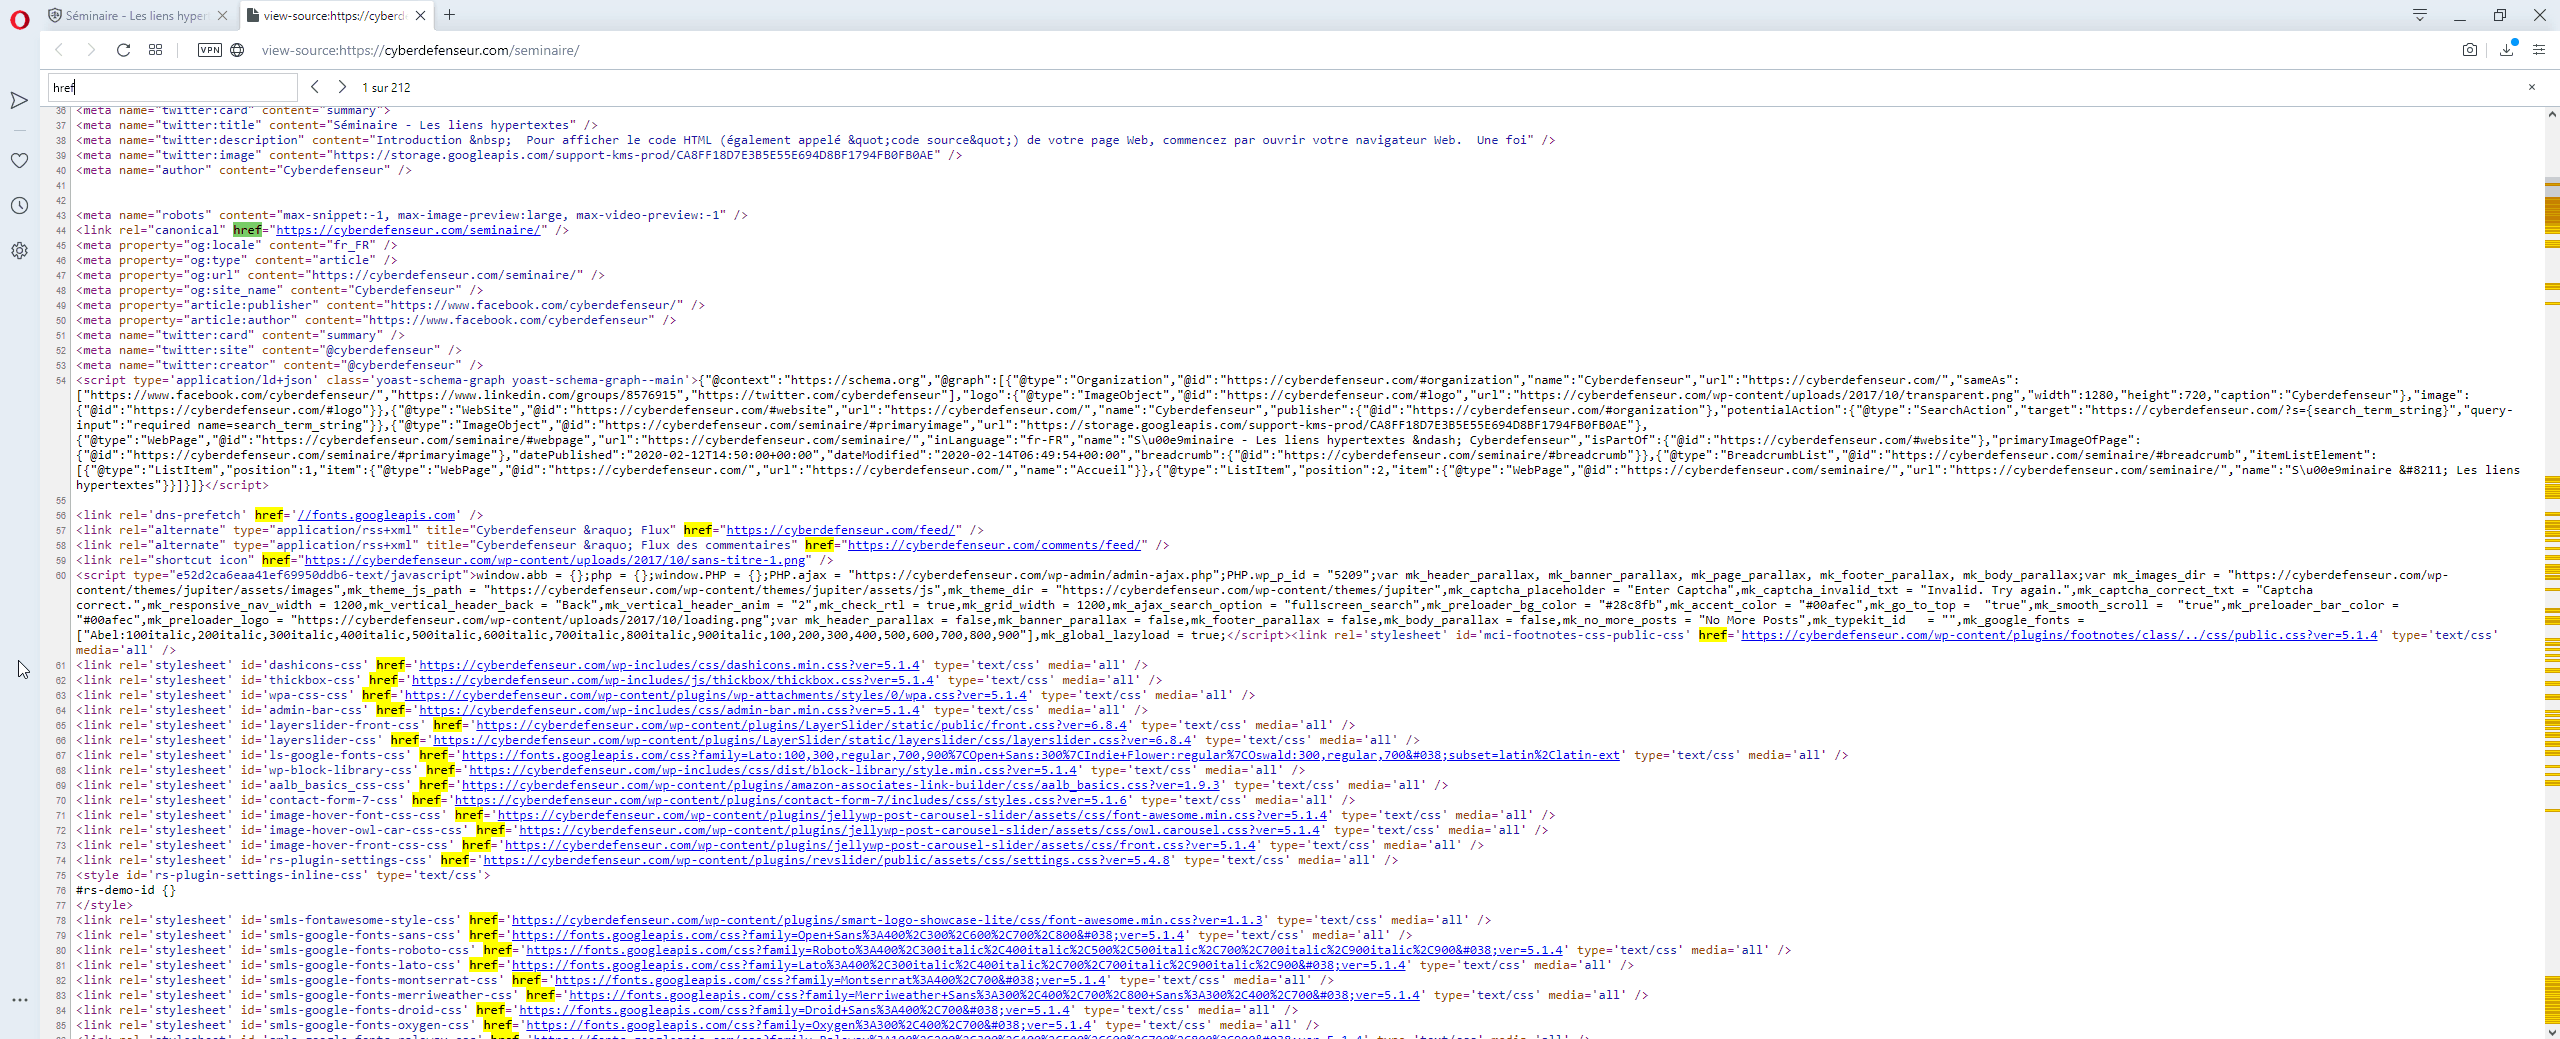Screen dimensions: 2560x1039
Task: Open the Merriweather+Sans Google Fonts link
Action: [x=994, y=995]
